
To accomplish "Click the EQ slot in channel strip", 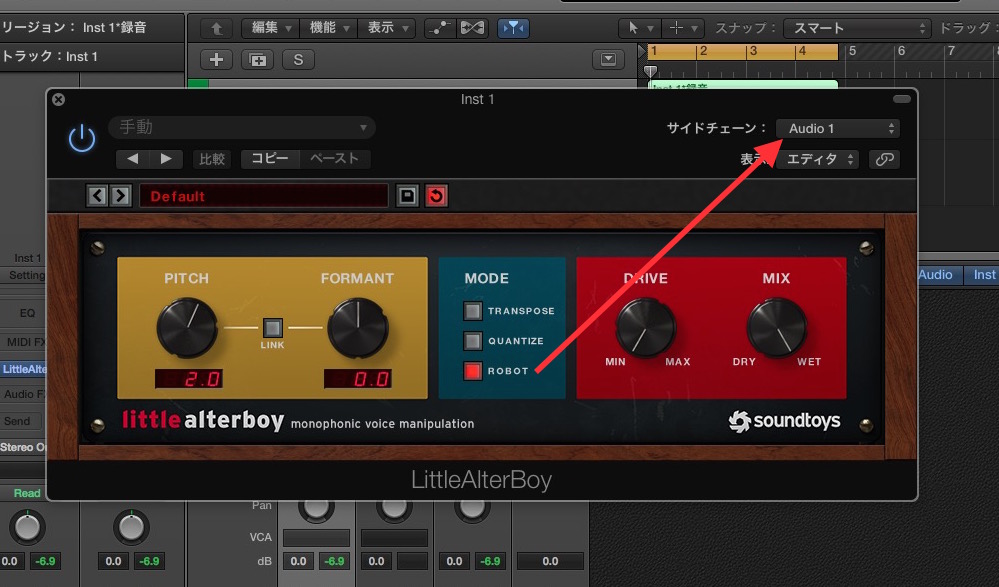I will (x=27, y=313).
